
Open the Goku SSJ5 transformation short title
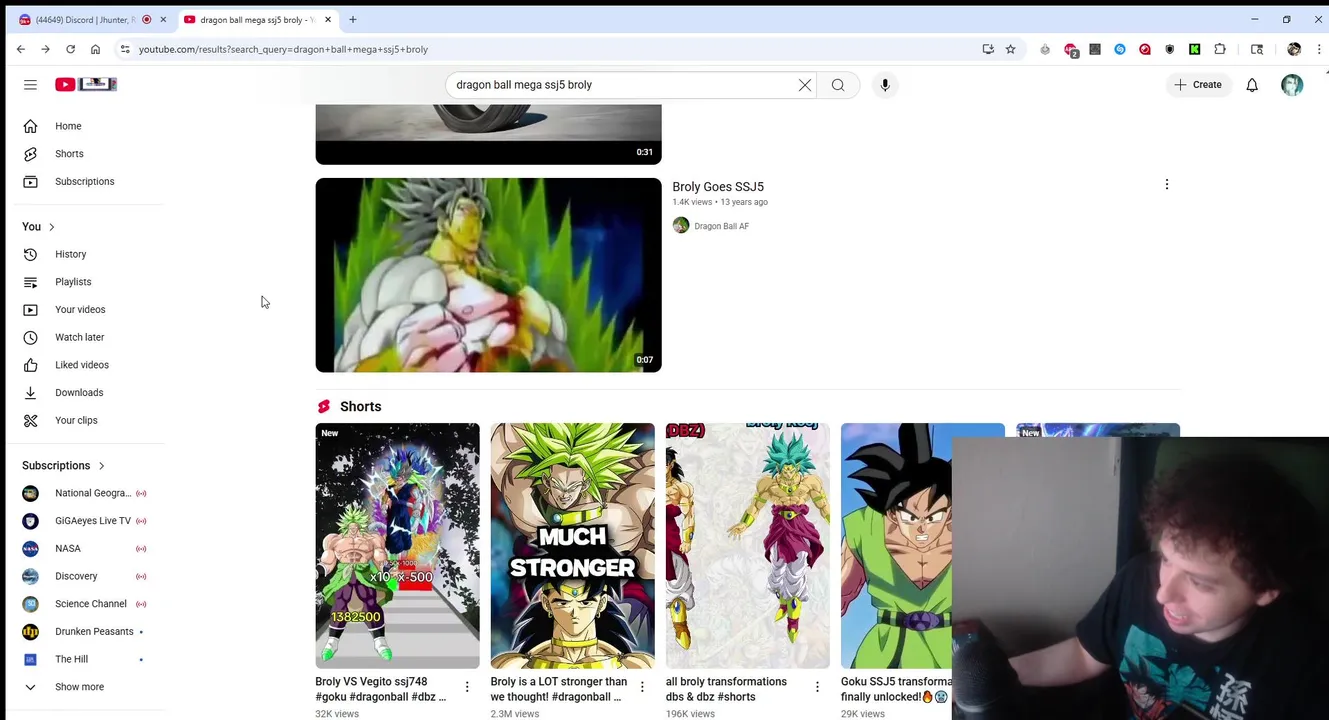click(896, 689)
